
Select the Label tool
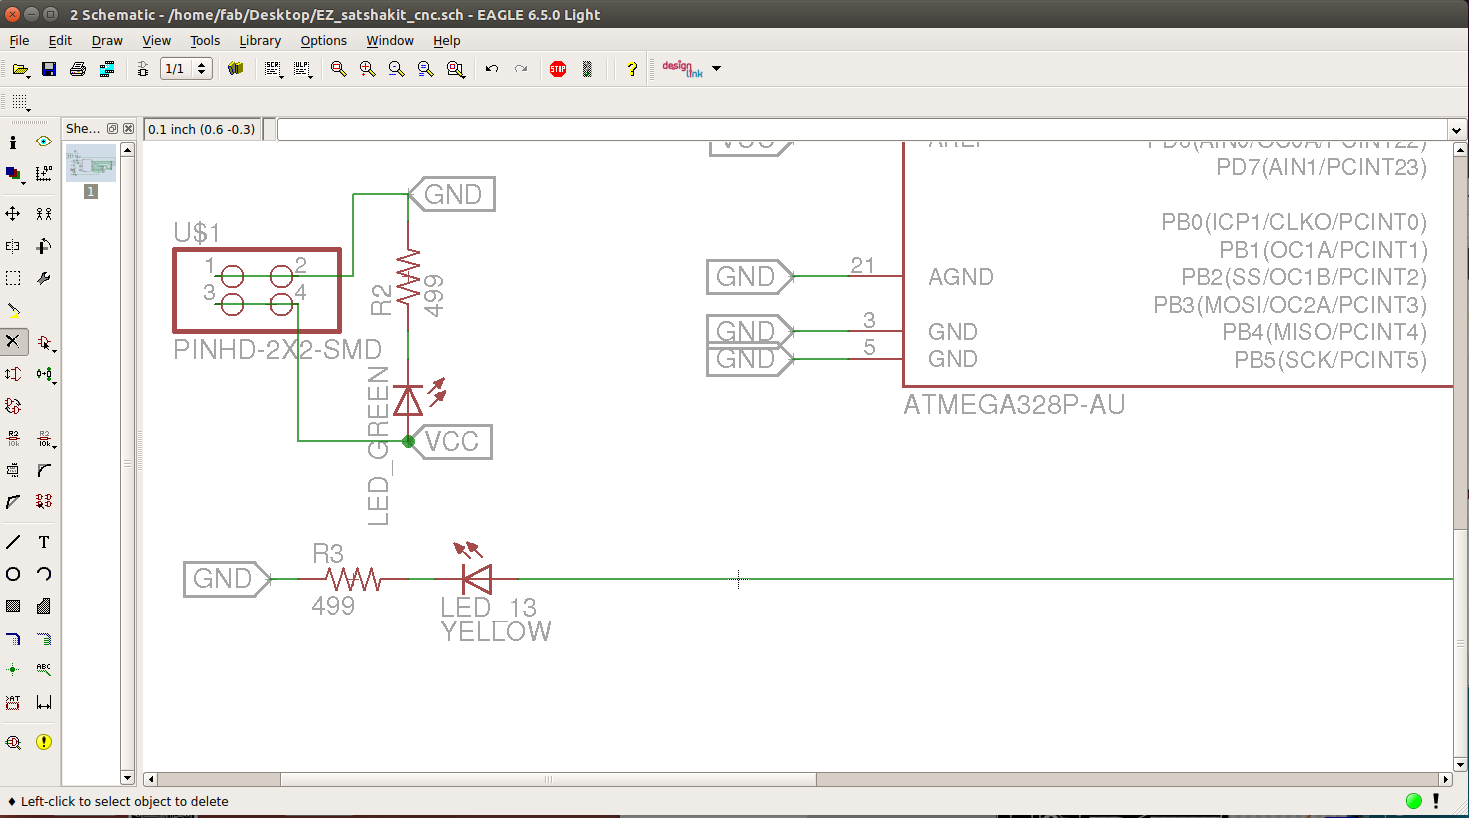pyautogui.click(x=43, y=670)
